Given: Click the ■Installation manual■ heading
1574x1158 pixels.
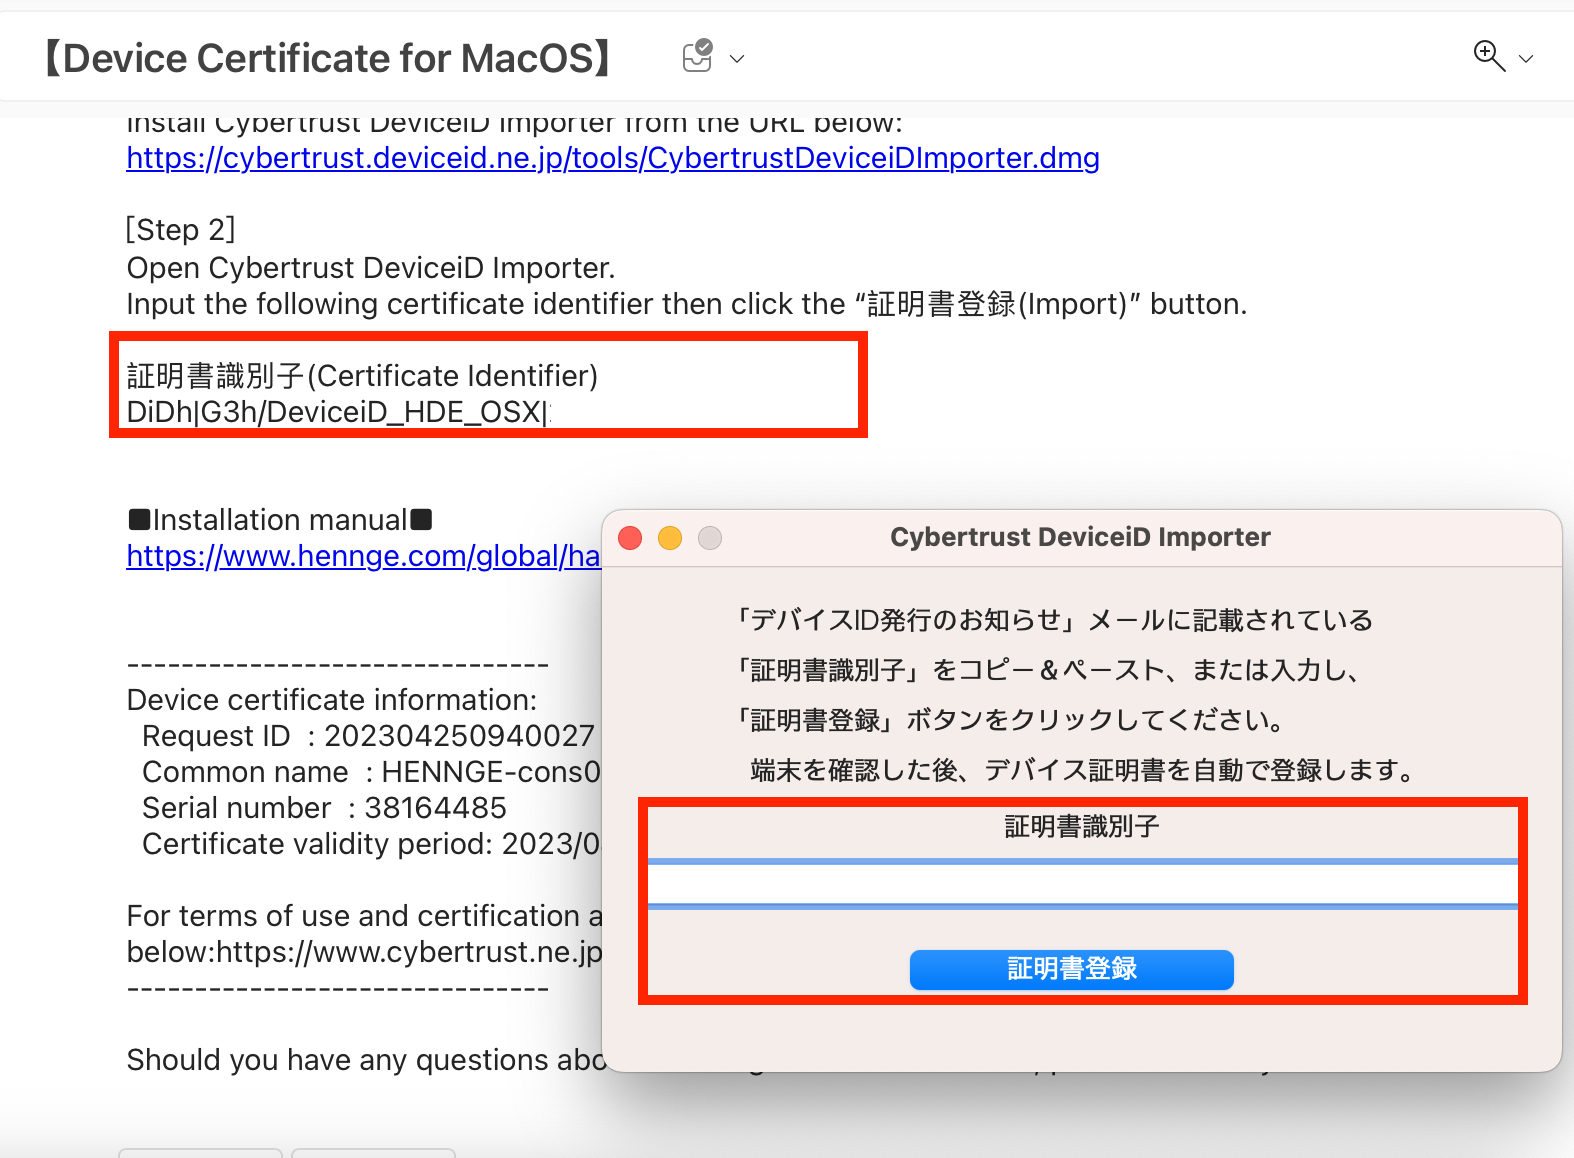Looking at the screenshot, I should click(280, 520).
